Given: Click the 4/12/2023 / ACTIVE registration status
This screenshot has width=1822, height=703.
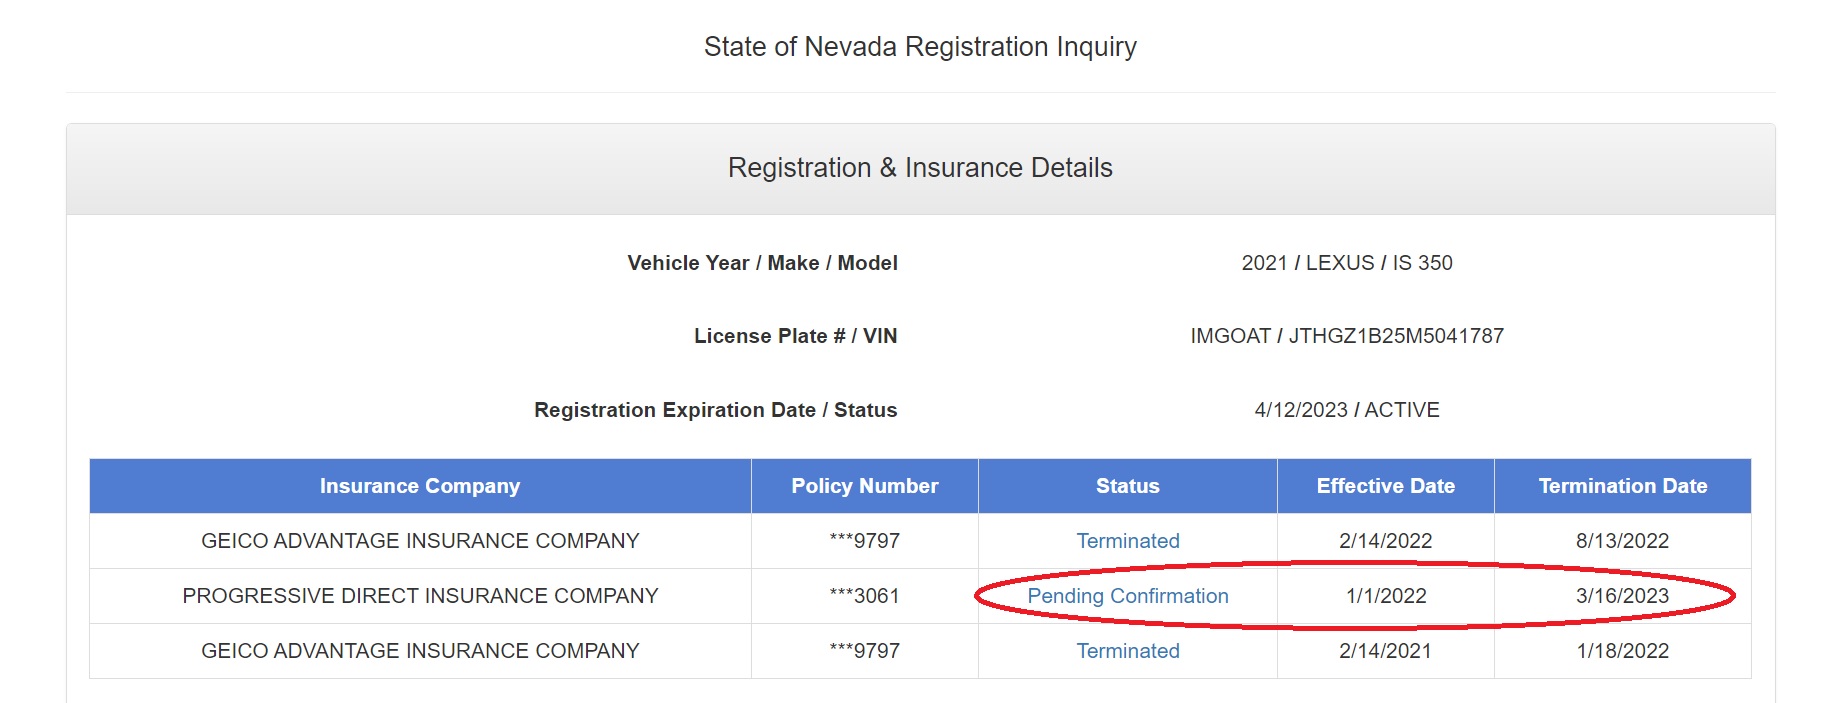Looking at the screenshot, I should click(x=1347, y=410).
